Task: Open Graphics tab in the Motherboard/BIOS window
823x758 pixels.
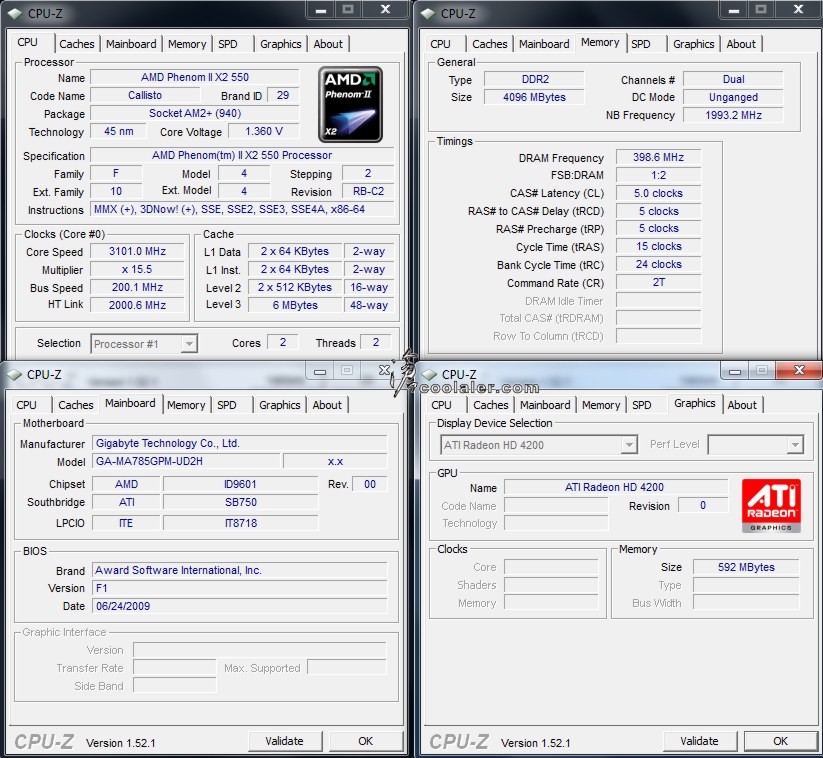Action: tap(280, 405)
